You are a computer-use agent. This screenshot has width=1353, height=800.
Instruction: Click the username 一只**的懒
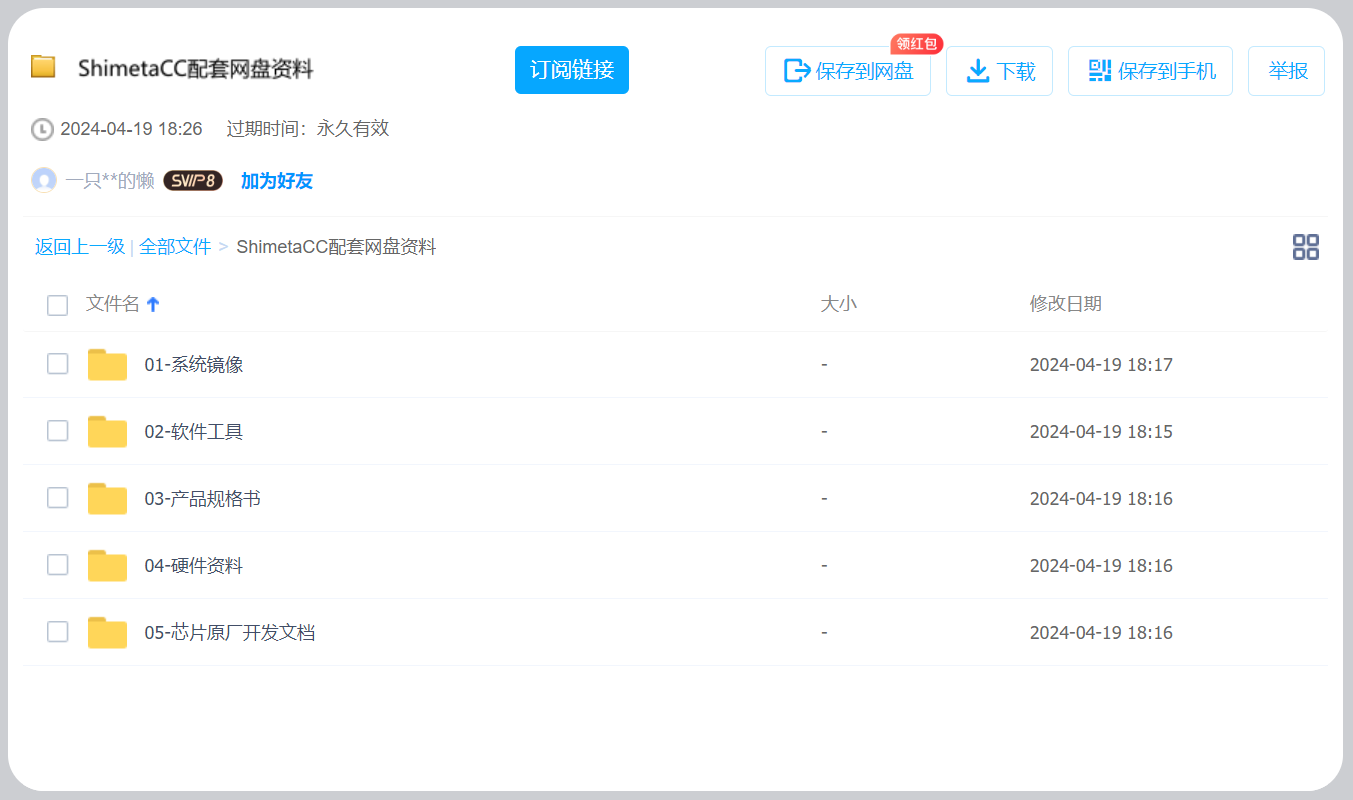click(x=110, y=181)
